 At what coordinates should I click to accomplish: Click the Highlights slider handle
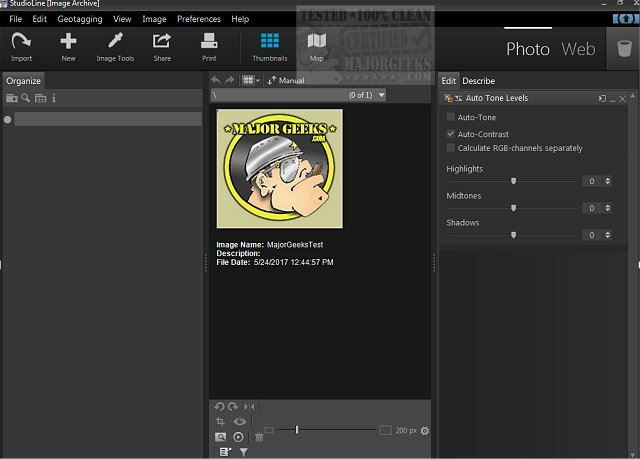(514, 181)
